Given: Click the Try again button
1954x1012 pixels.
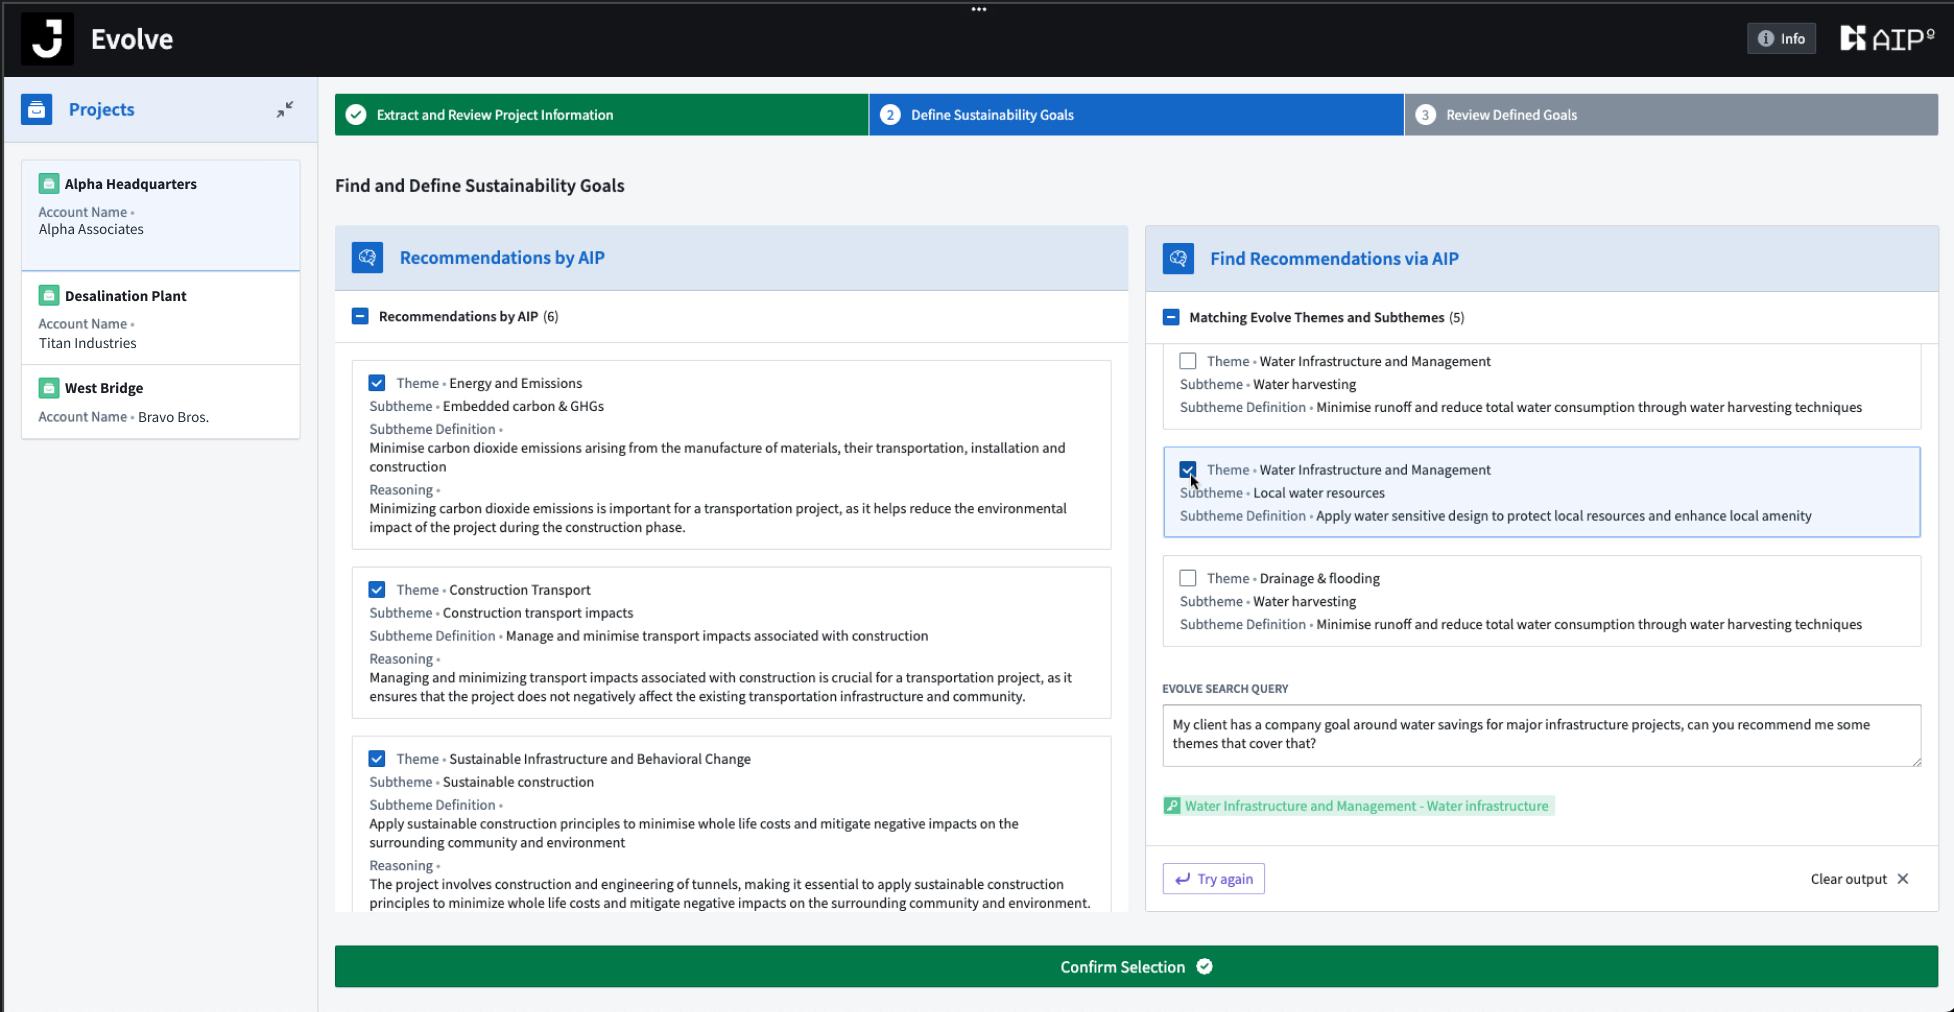Looking at the screenshot, I should point(1214,879).
